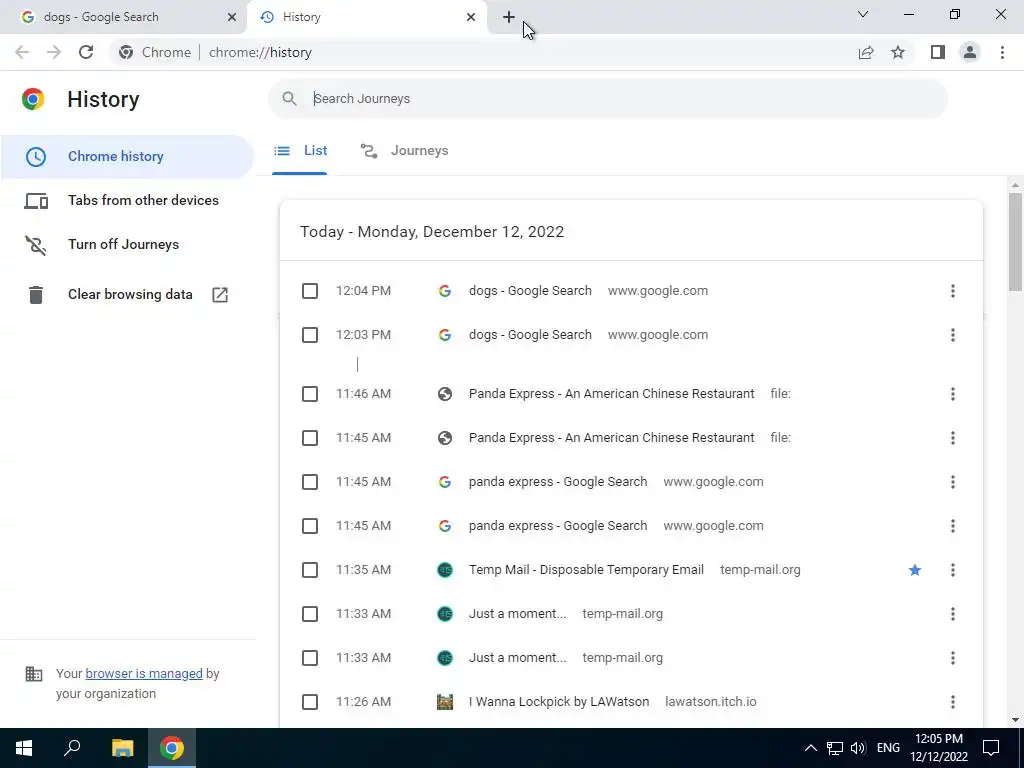Viewport: 1024px width, 768px height.
Task: Click the share page icon in address bar
Action: click(866, 52)
